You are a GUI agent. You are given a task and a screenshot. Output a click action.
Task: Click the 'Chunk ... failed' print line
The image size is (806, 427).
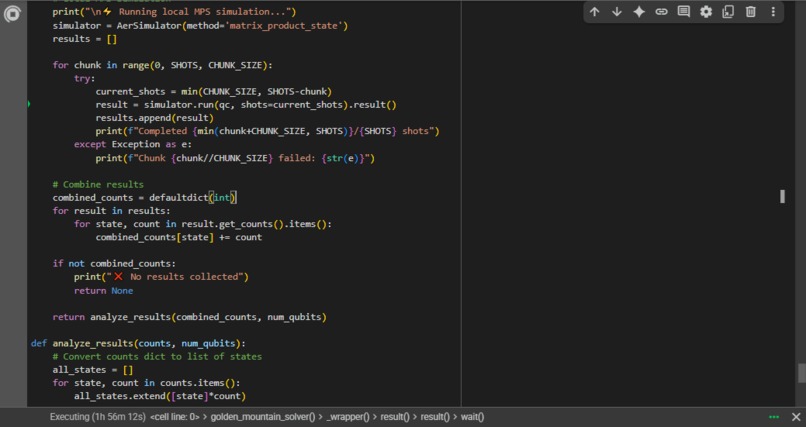235,158
